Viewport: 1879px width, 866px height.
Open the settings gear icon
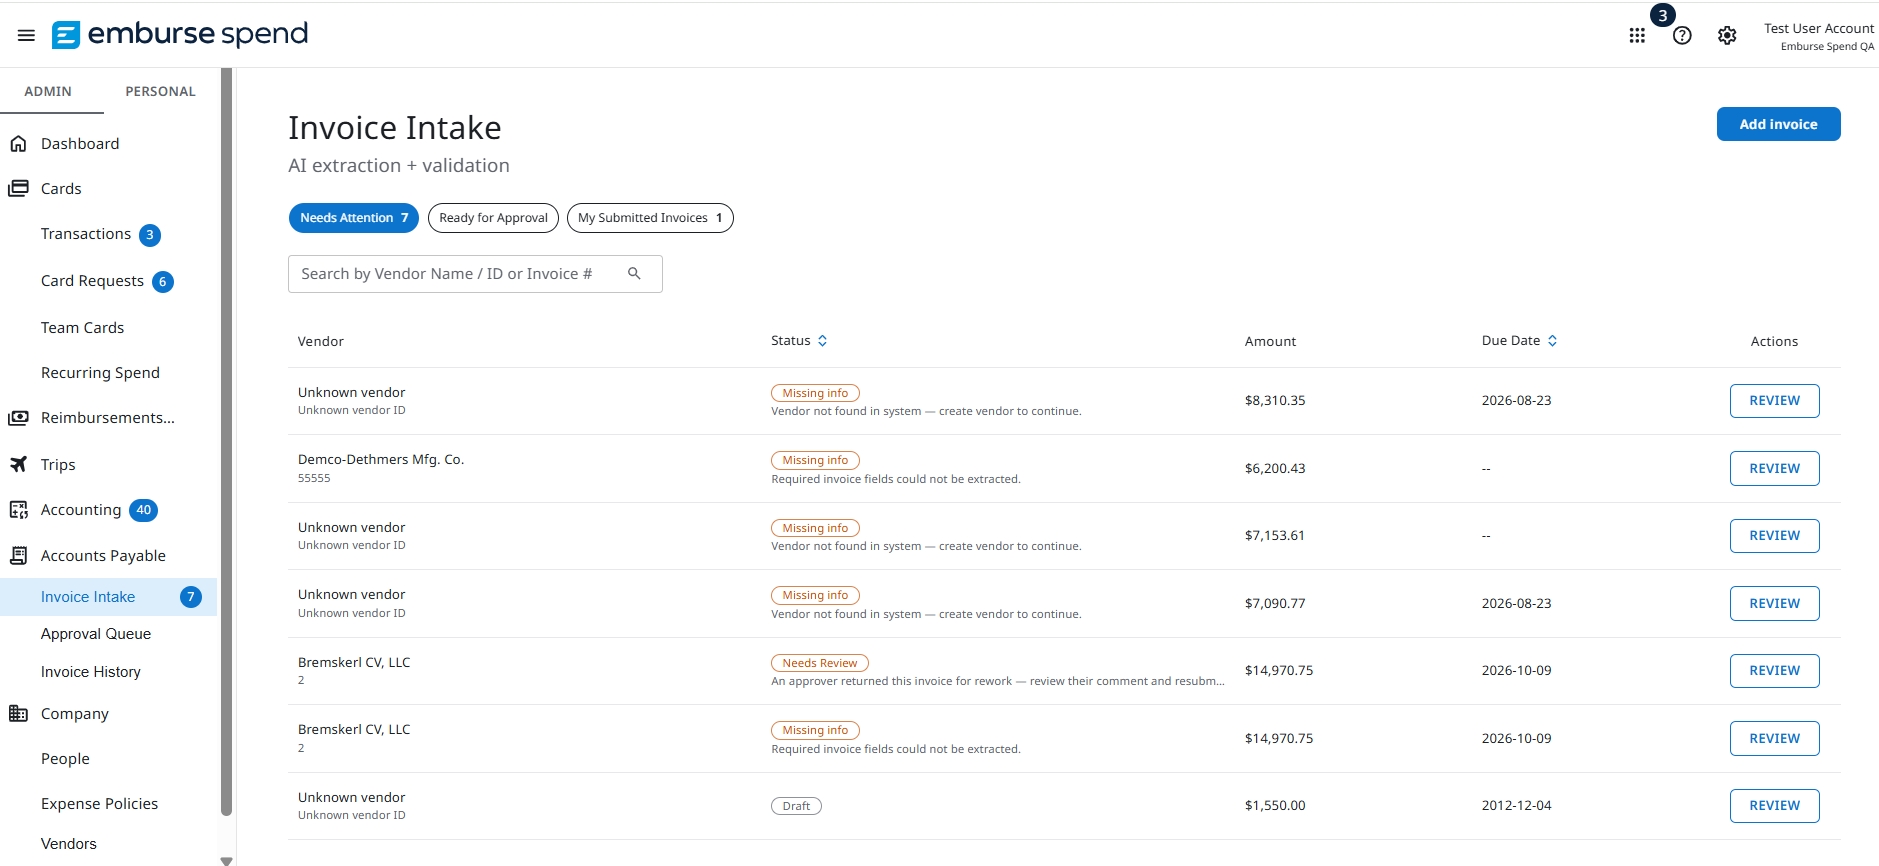click(x=1727, y=35)
